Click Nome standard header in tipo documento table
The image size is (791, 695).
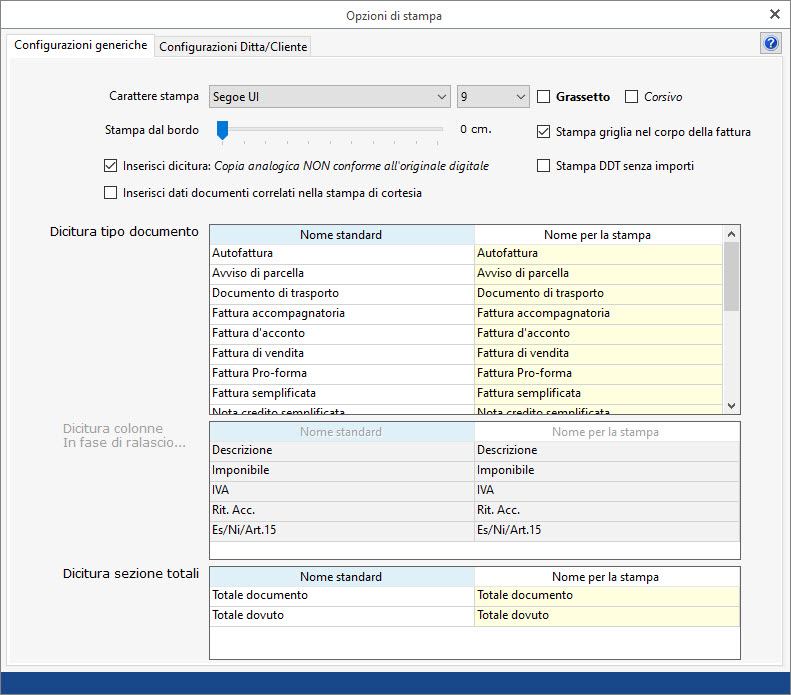(x=342, y=235)
